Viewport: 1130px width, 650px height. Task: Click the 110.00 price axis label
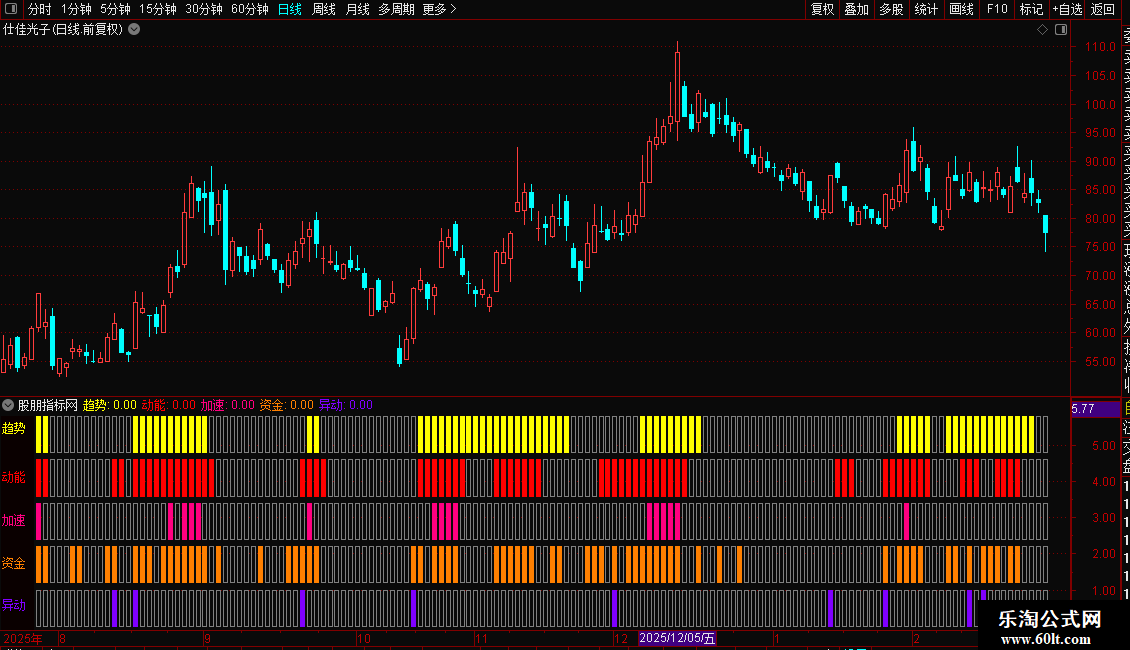(x=1100, y=47)
